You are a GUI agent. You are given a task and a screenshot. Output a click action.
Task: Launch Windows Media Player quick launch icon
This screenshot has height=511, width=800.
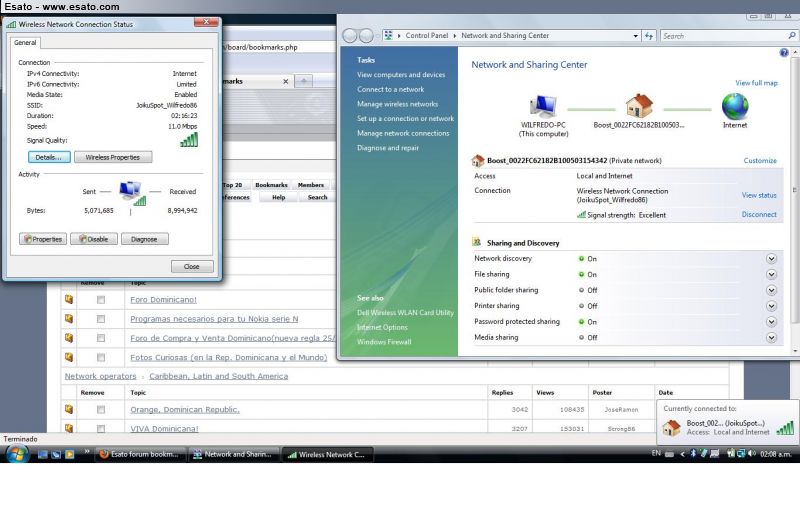pos(69,454)
